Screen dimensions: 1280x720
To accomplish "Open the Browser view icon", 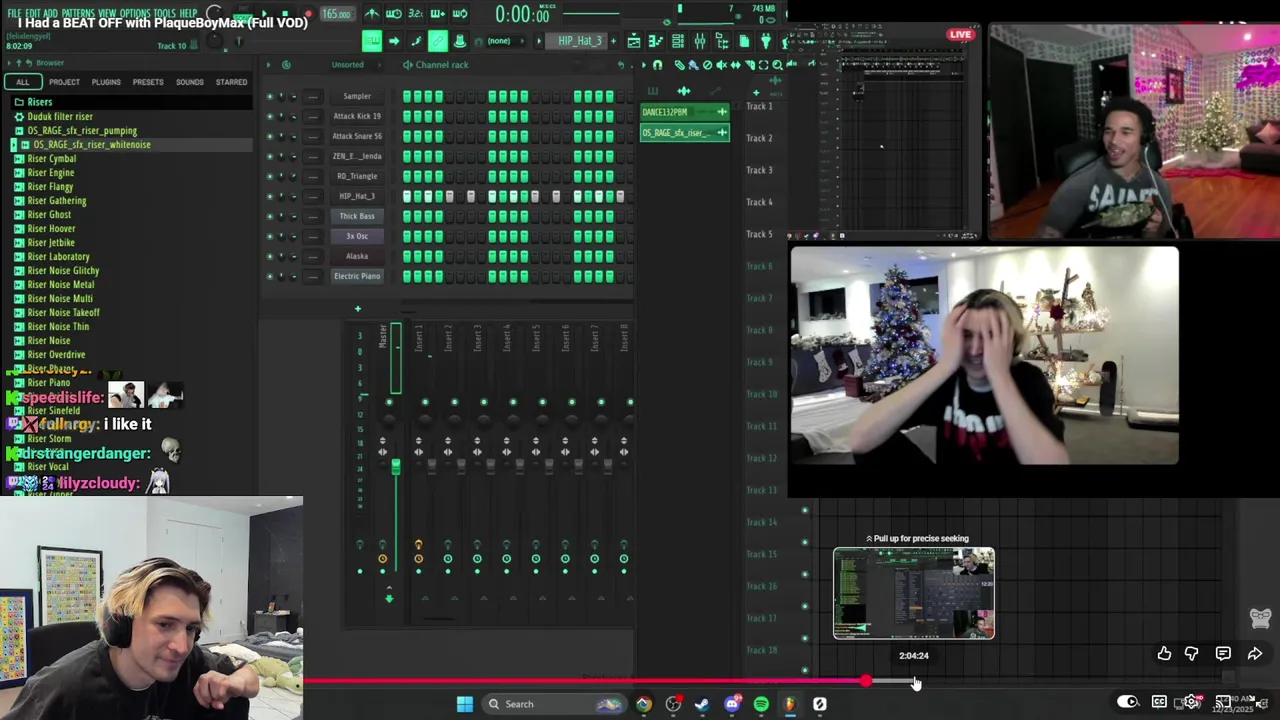I will (722, 41).
